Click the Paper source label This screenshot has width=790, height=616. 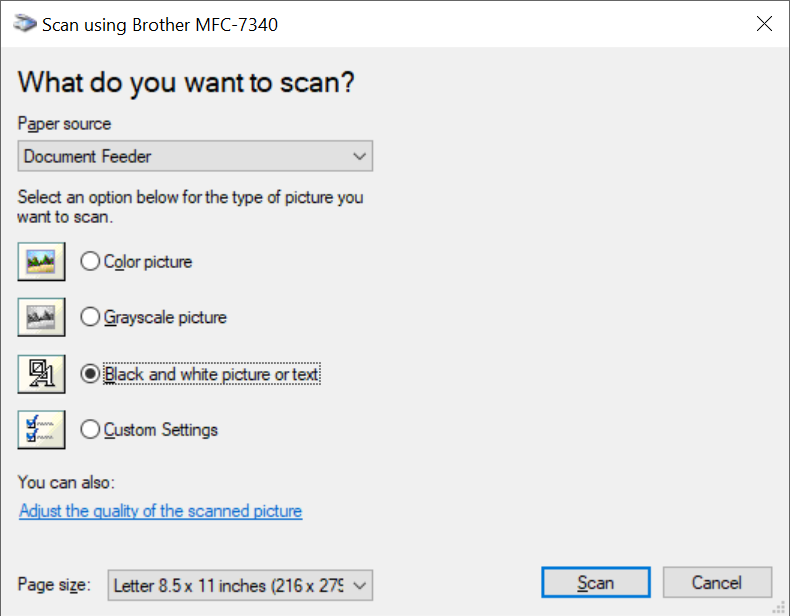[x=64, y=124]
